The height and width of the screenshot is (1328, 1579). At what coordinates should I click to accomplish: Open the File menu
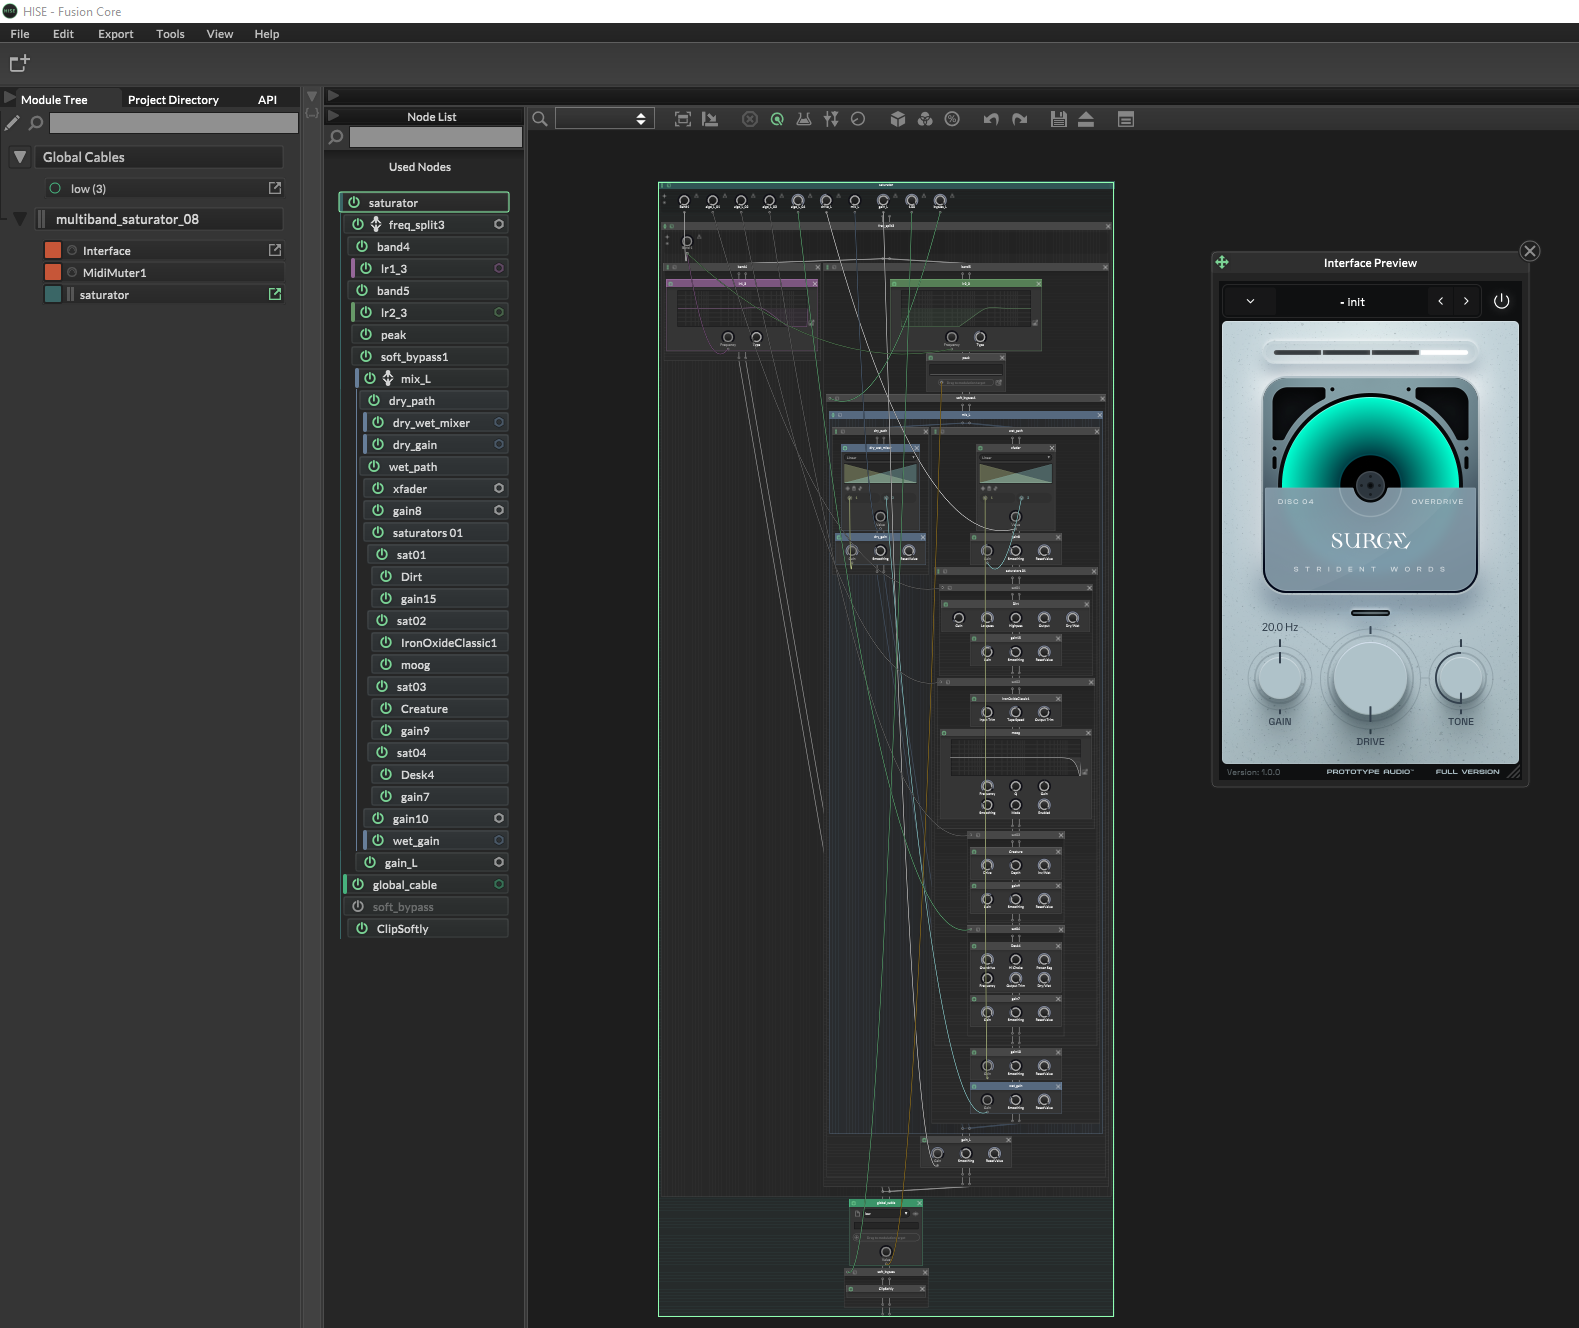[20, 34]
